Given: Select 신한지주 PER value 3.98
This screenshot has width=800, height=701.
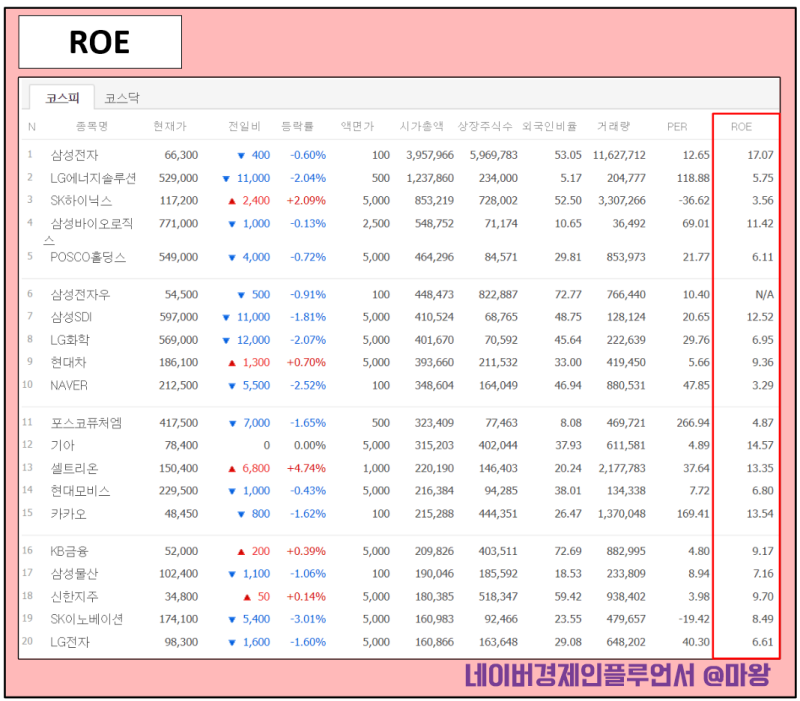Looking at the screenshot, I should [x=698, y=596].
